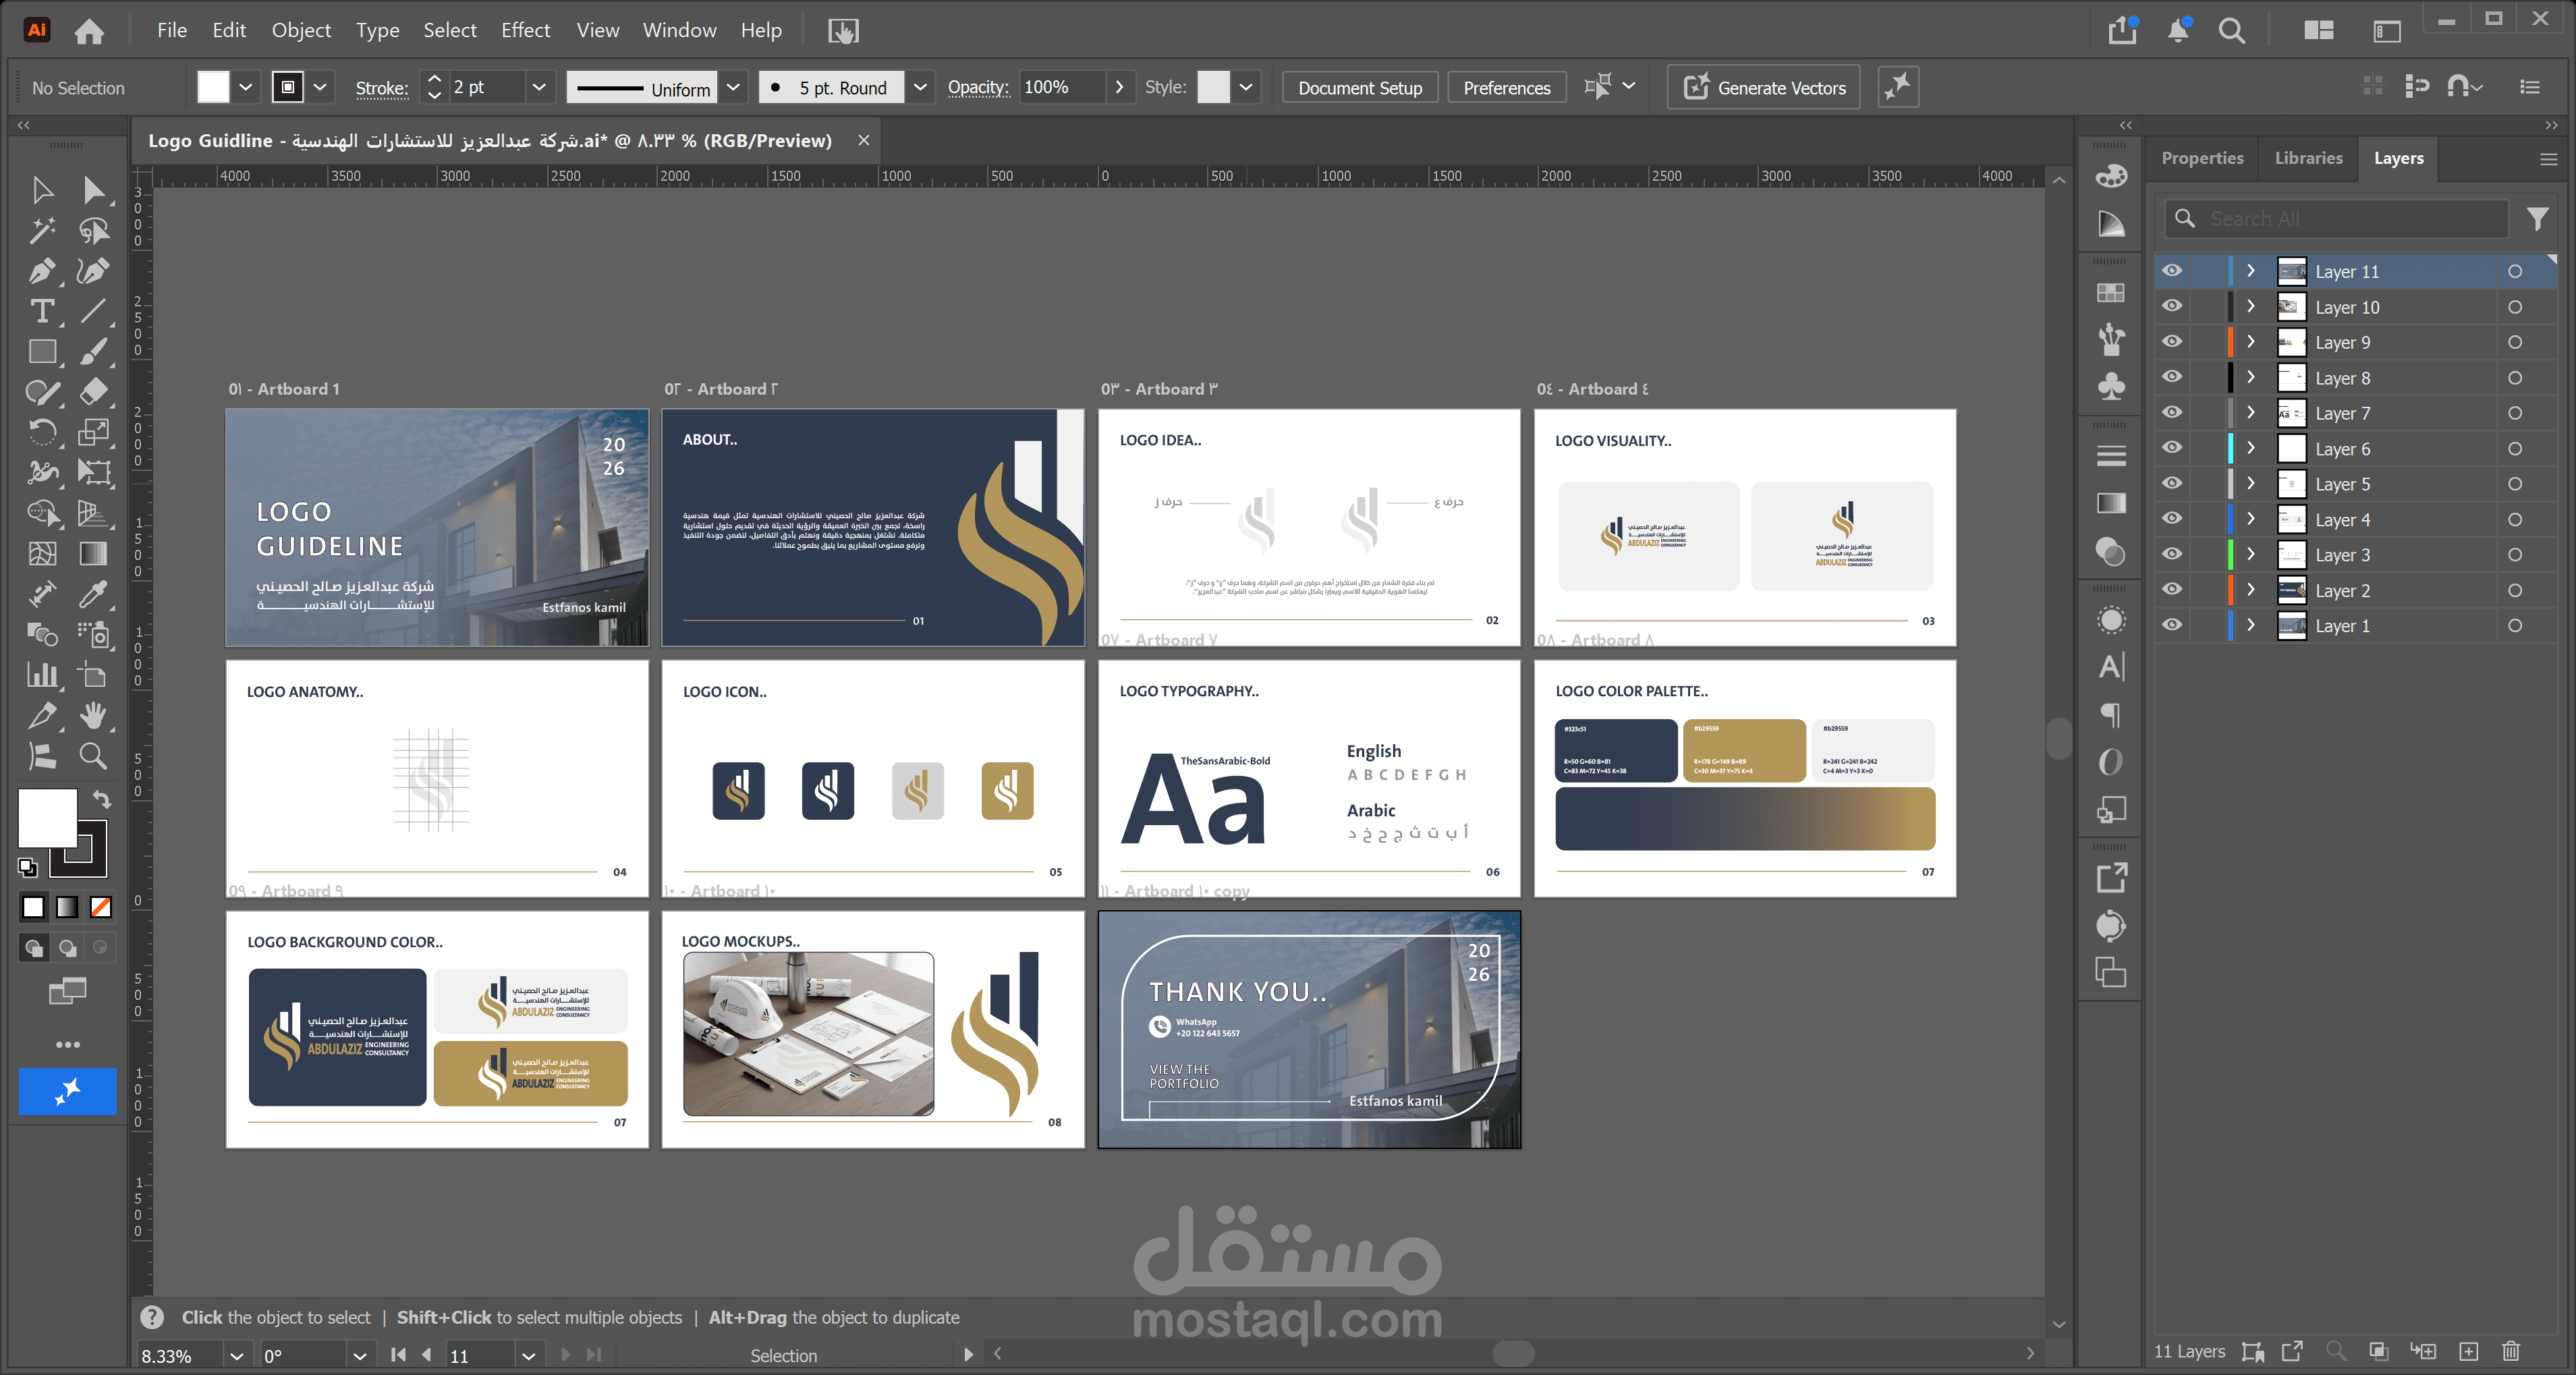
Task: Hide Layer 11 visibility eye
Action: pos(2172,271)
